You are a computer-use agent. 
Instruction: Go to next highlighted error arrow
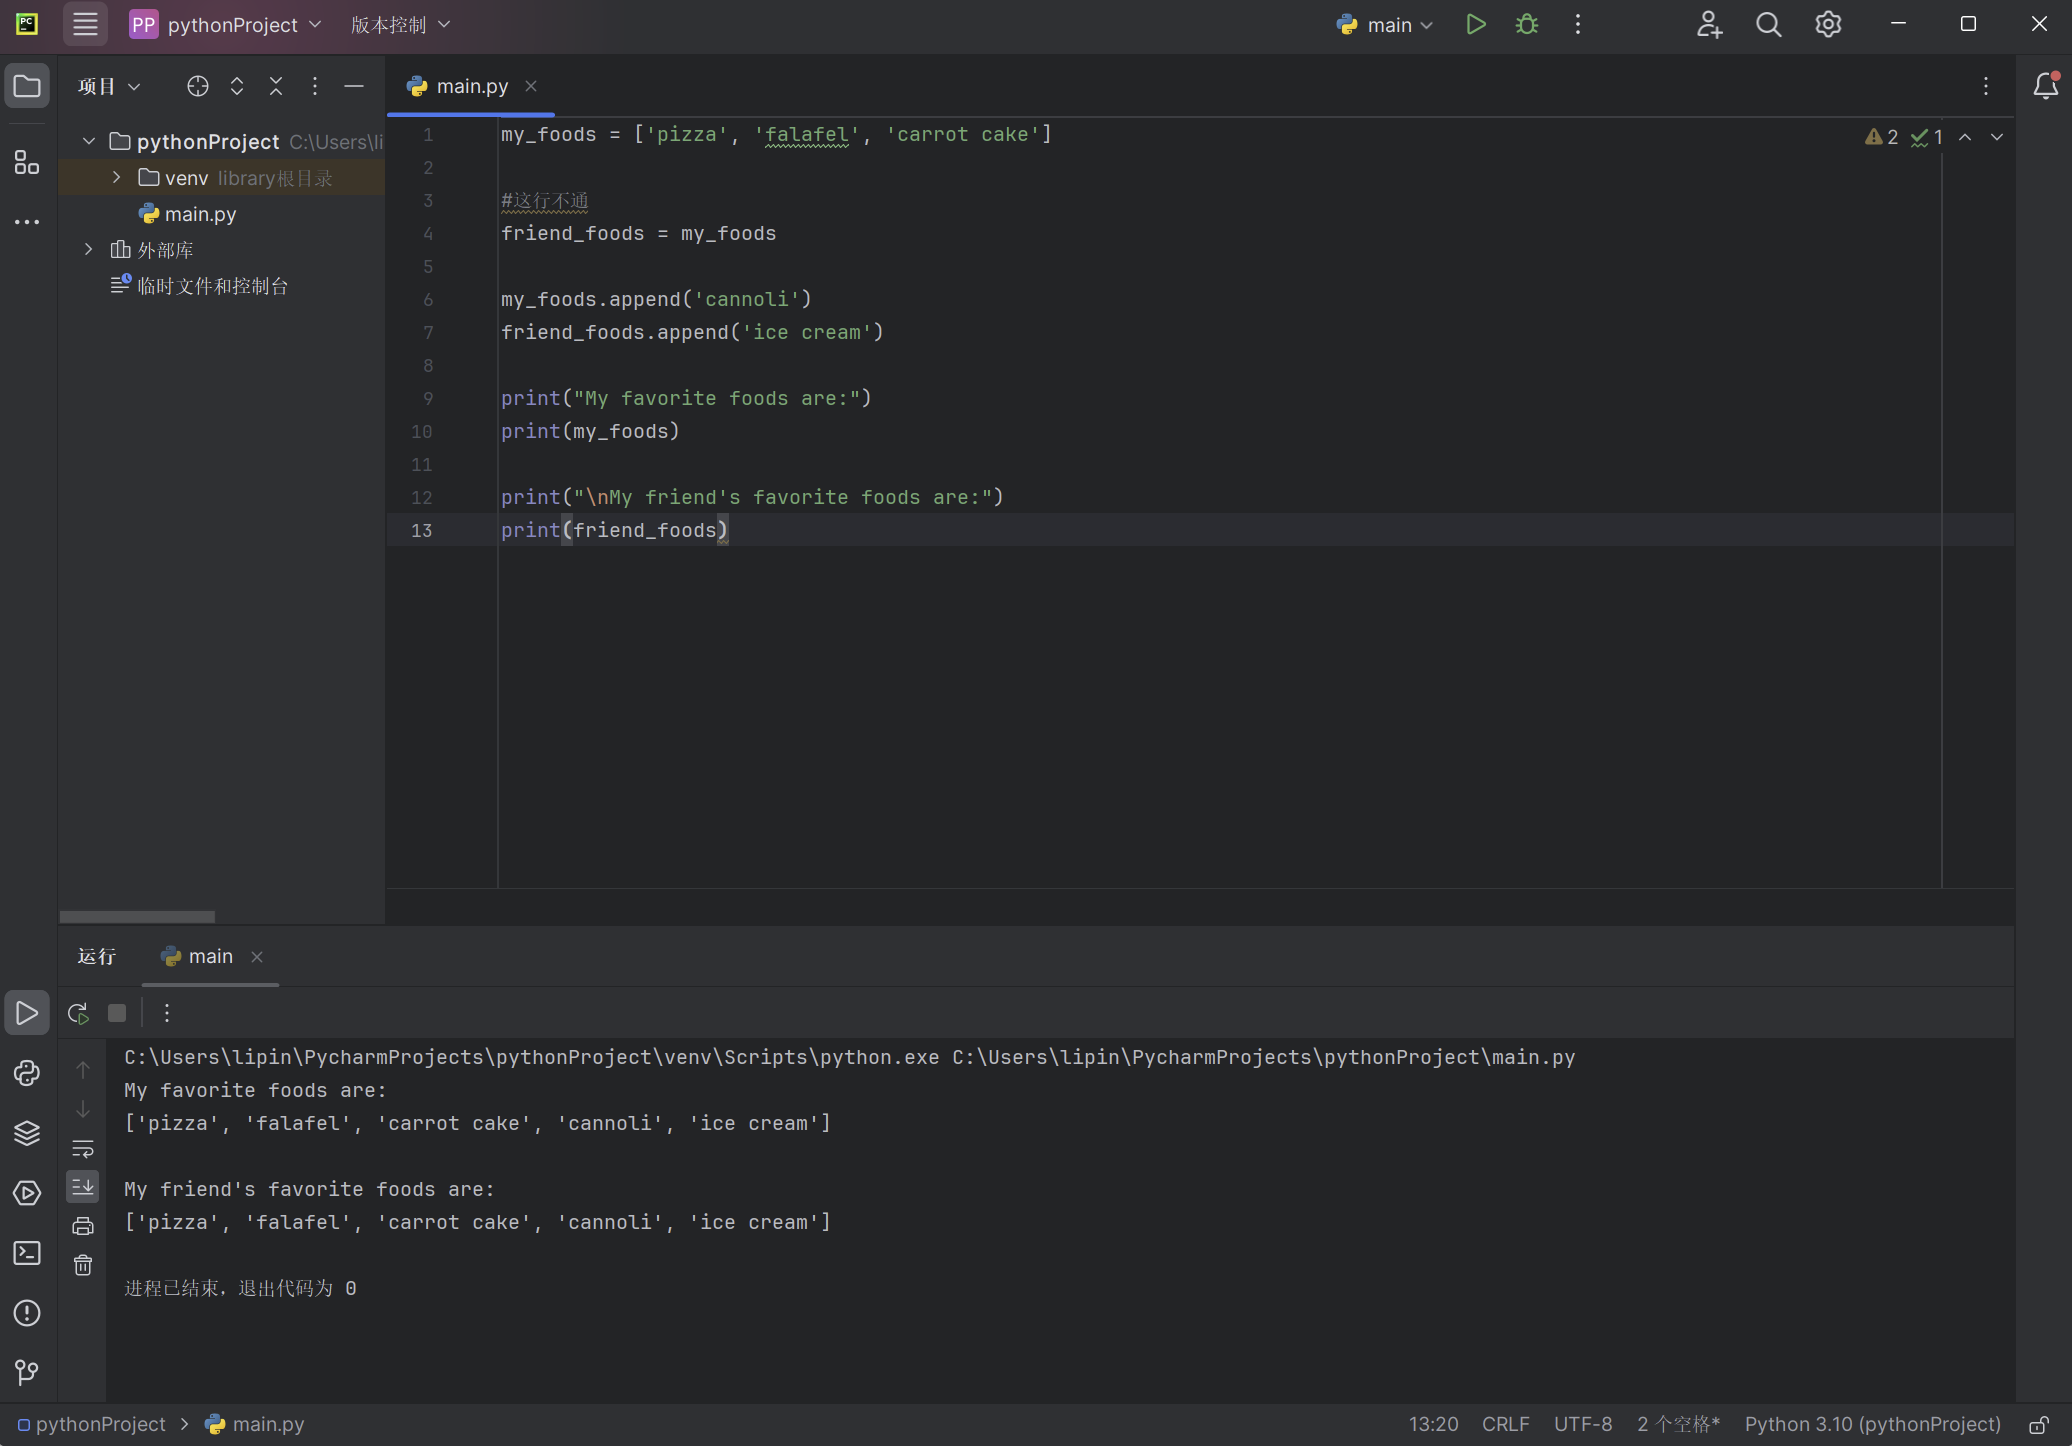point(1997,137)
